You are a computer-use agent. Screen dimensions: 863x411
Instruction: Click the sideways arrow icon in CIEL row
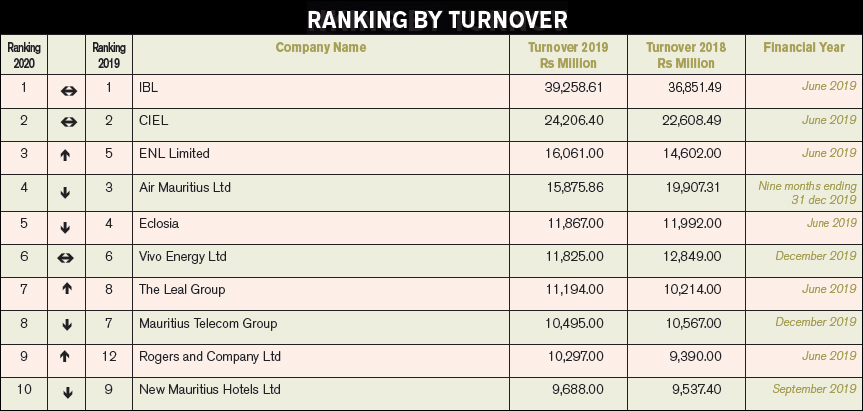pyautogui.click(x=68, y=122)
